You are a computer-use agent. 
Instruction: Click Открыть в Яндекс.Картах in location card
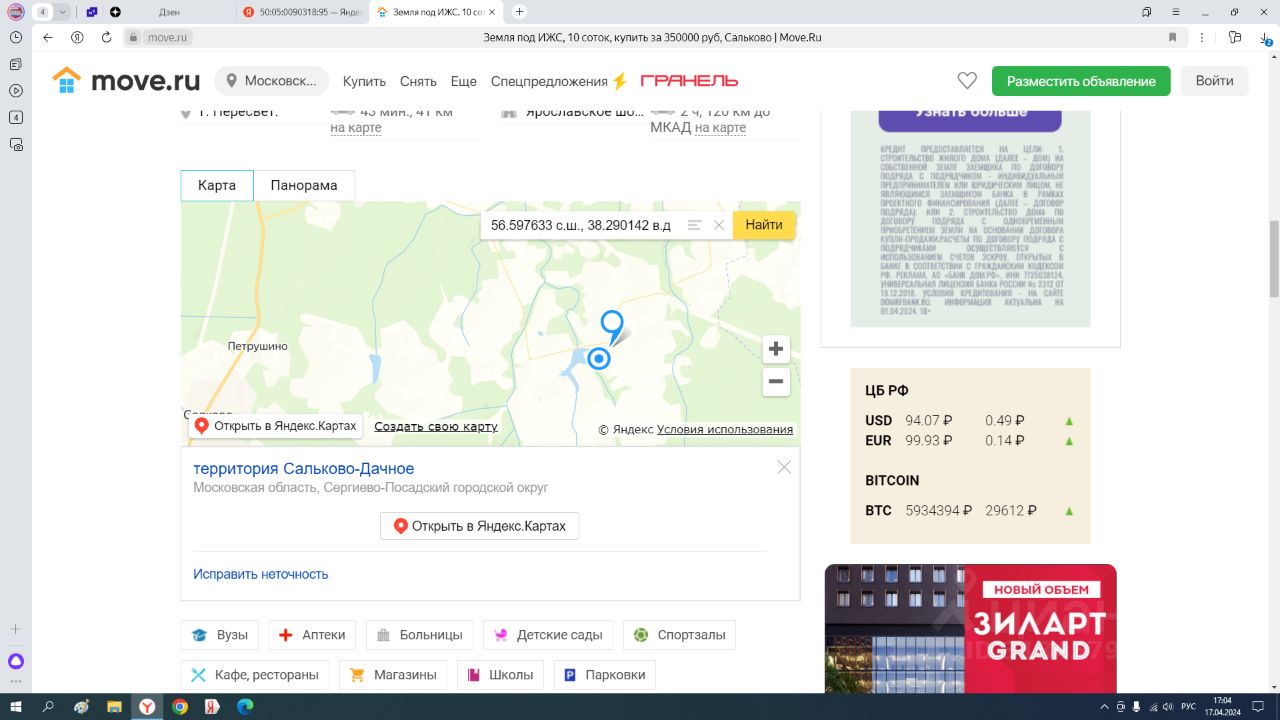click(479, 526)
